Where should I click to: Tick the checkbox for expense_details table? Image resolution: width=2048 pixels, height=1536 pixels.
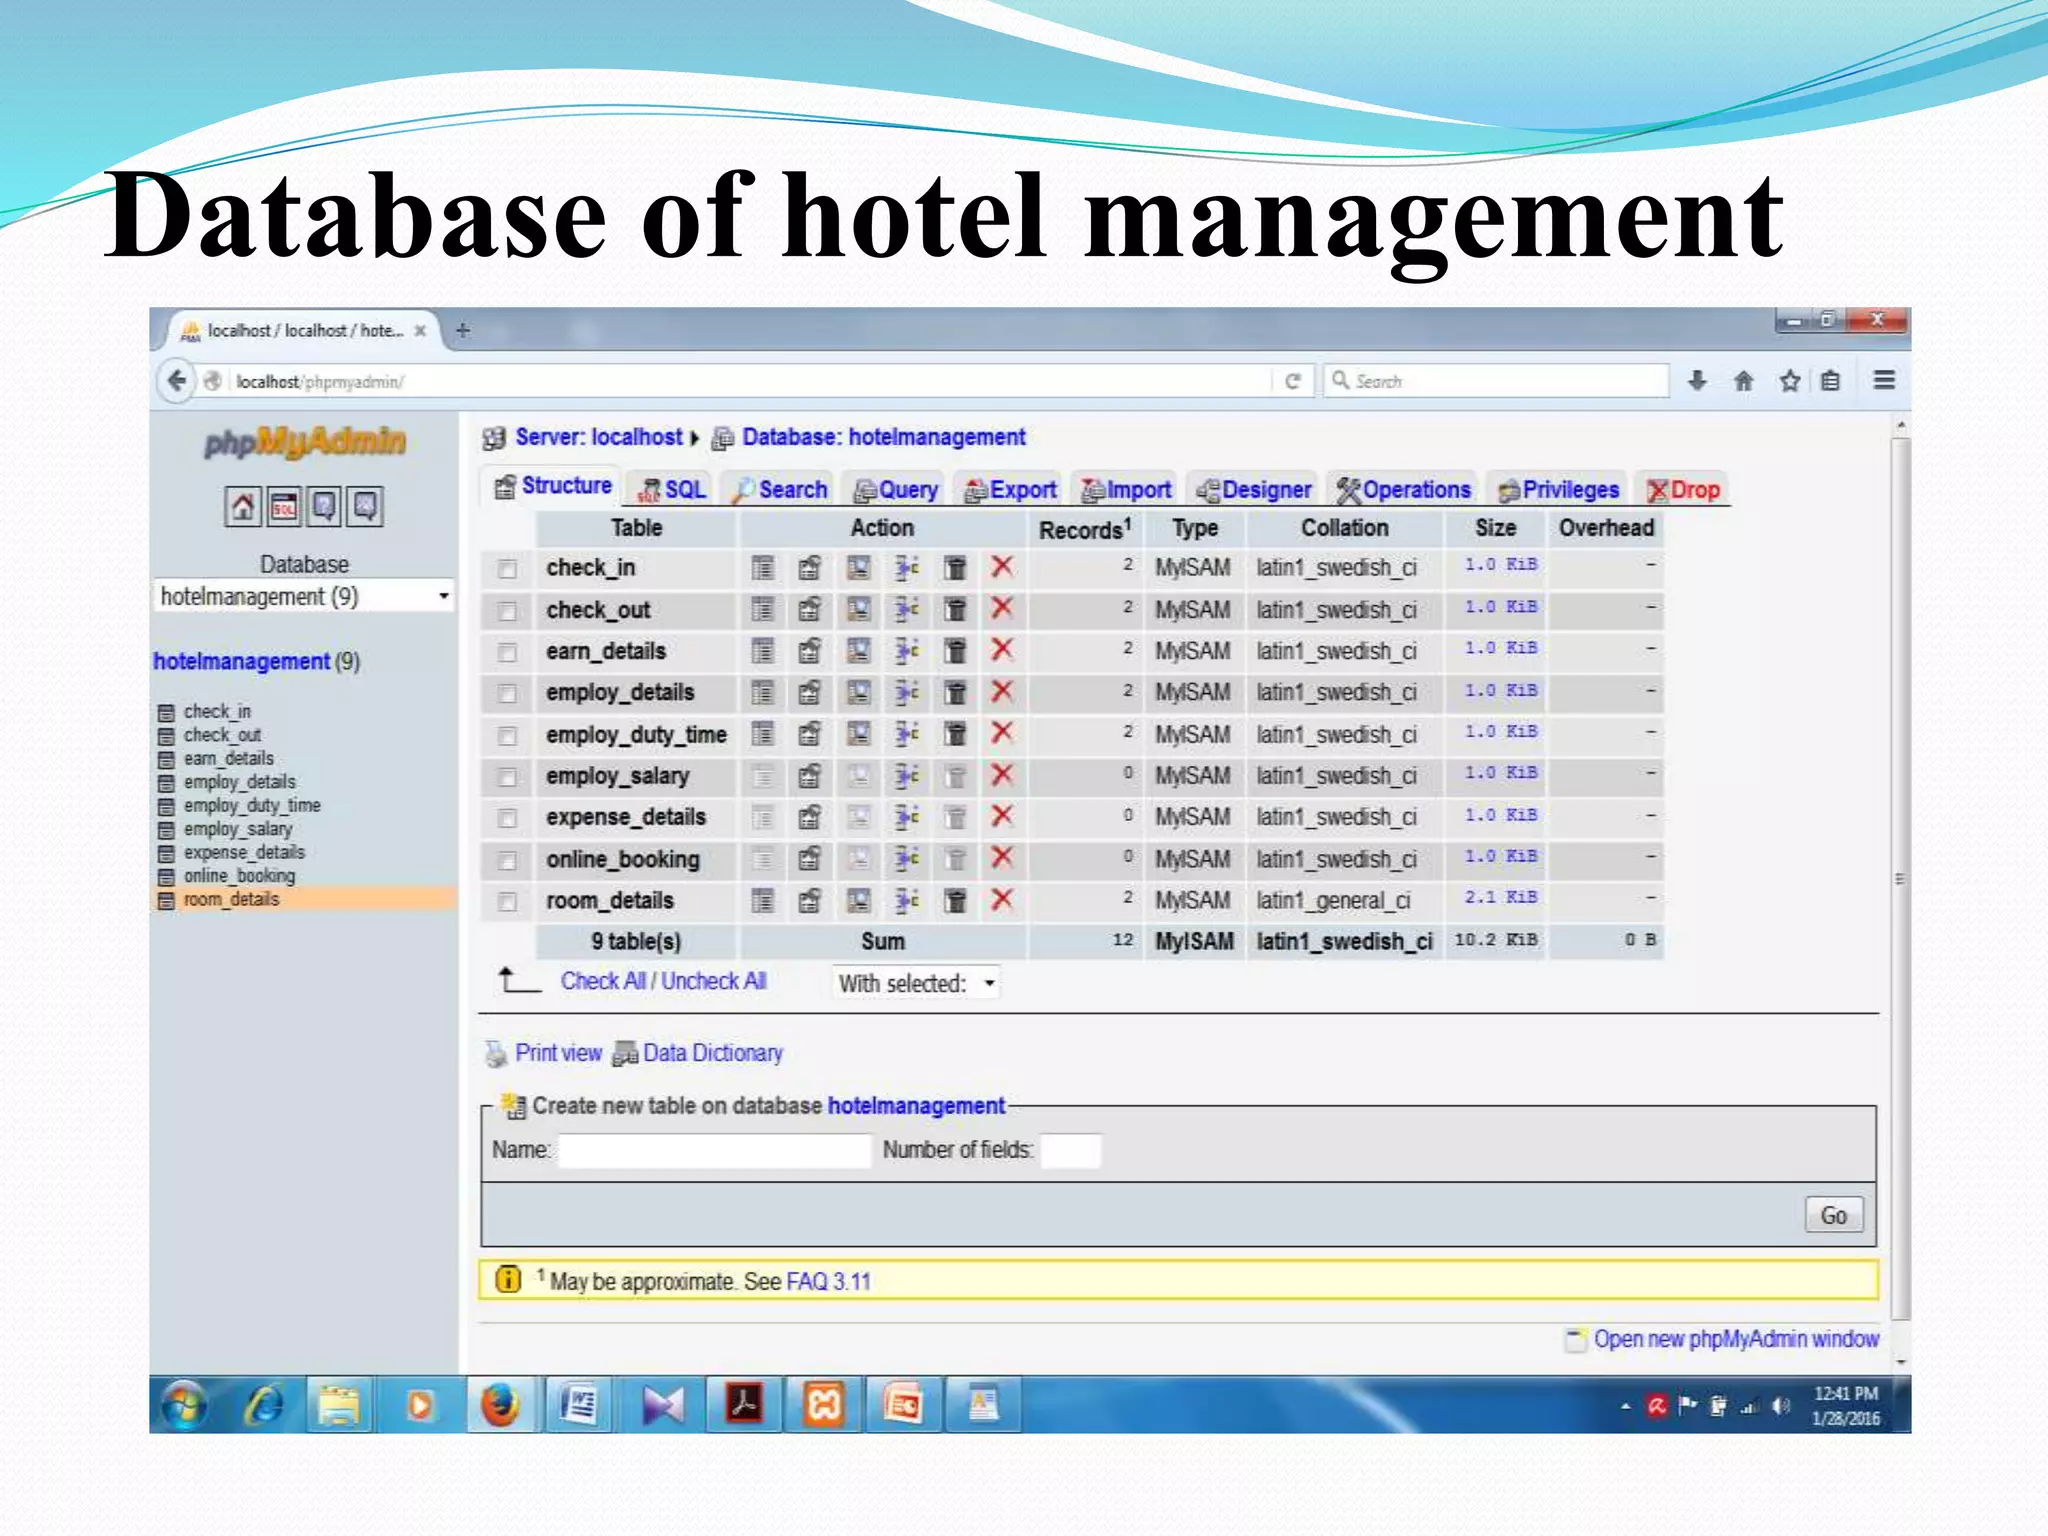[x=508, y=819]
